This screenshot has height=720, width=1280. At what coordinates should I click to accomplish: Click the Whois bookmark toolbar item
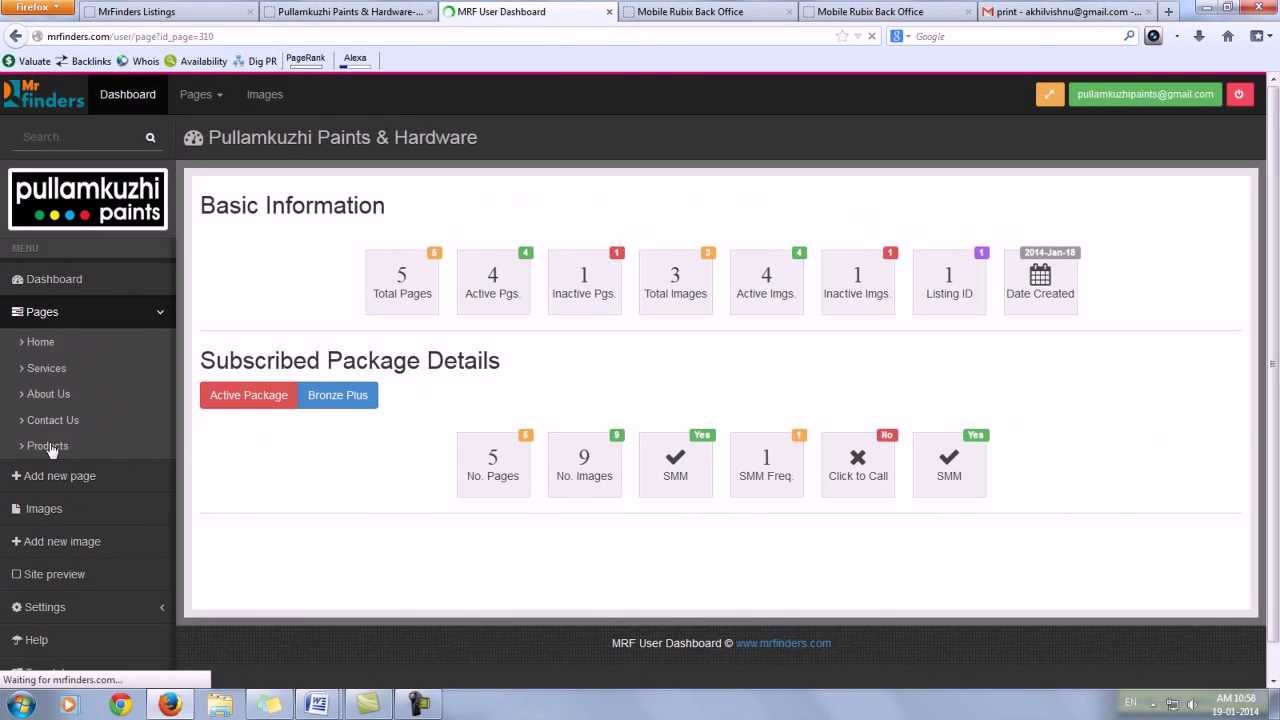click(x=137, y=61)
